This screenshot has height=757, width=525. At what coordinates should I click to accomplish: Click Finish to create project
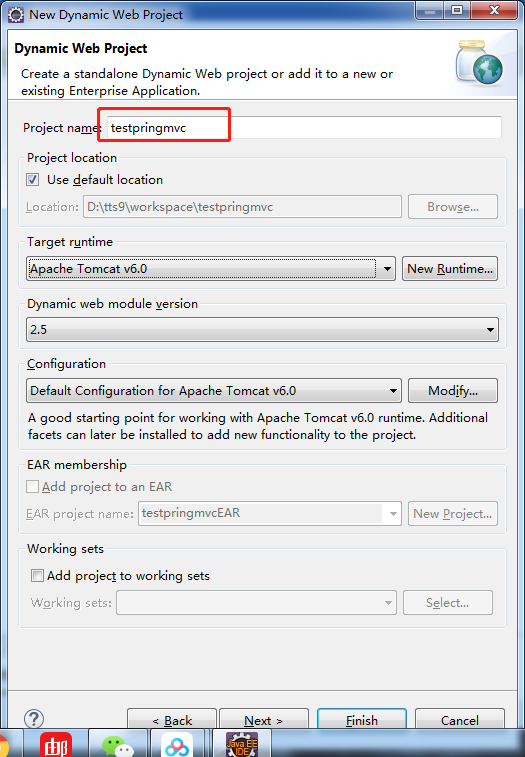pos(362,719)
